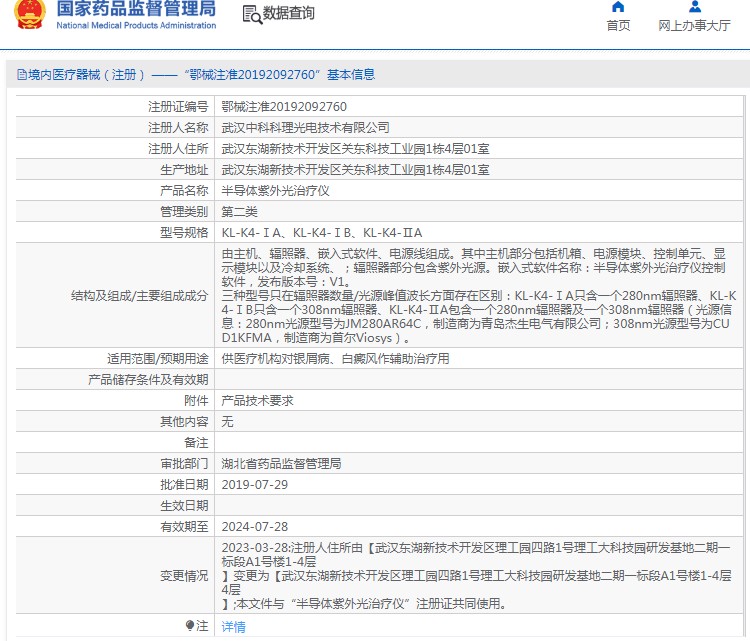Click the 适用范围 value 供医疗机构对银屑病
Viewport: 750px width, 641px height.
[x=335, y=359]
